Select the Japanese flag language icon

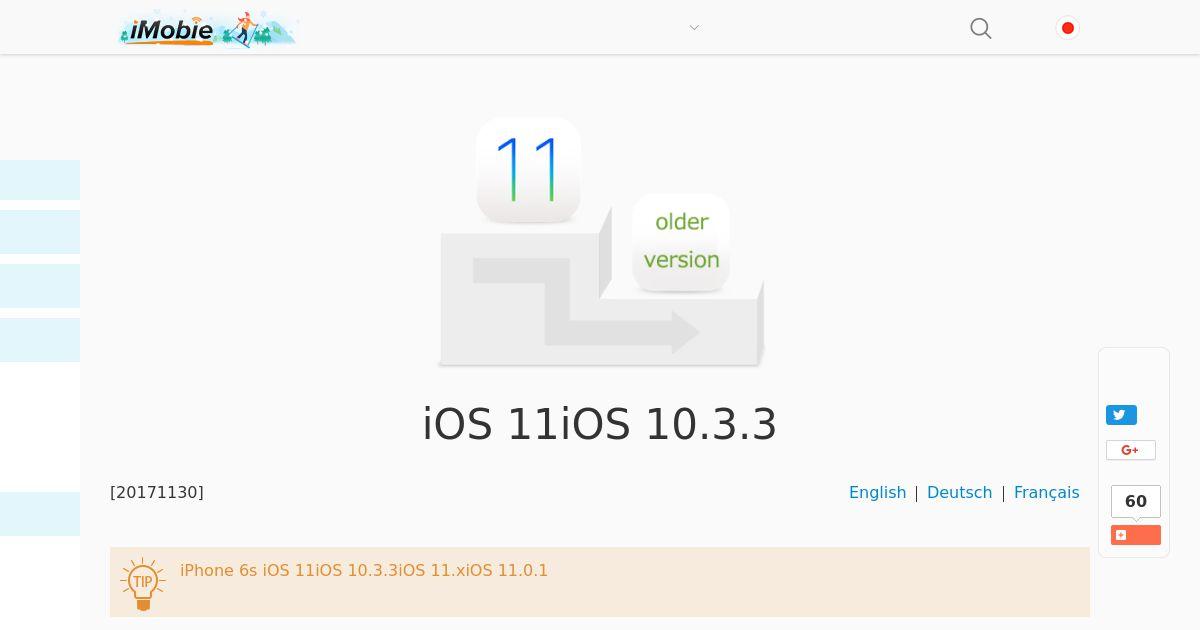point(1068,28)
